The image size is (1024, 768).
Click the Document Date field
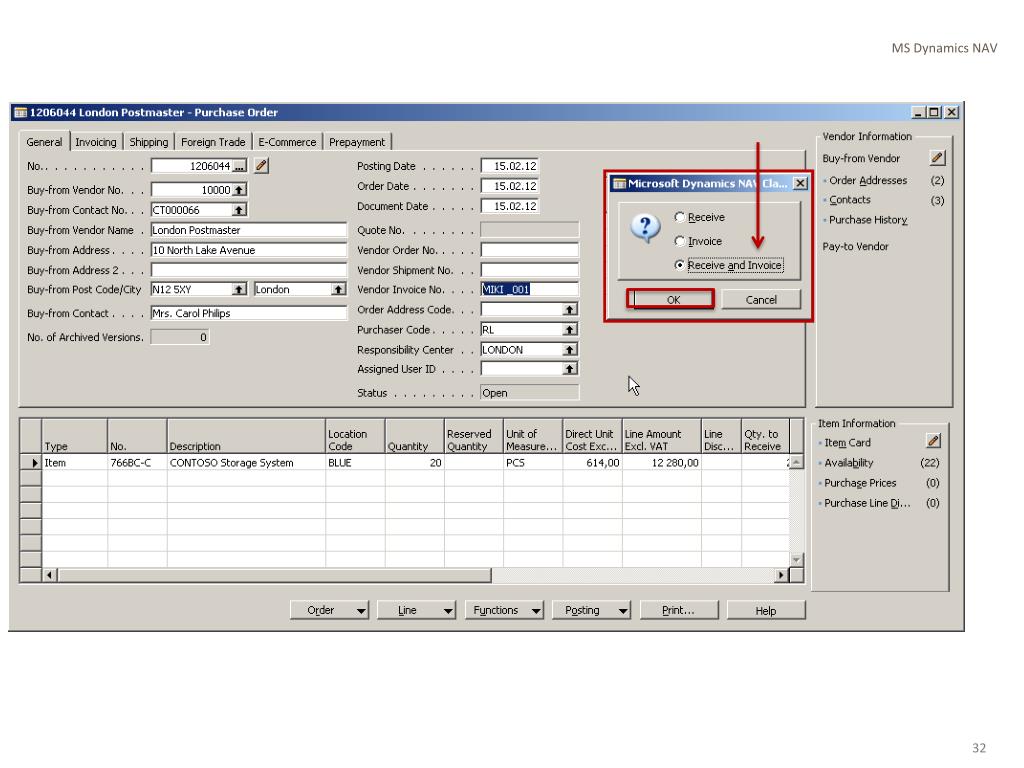pos(509,206)
